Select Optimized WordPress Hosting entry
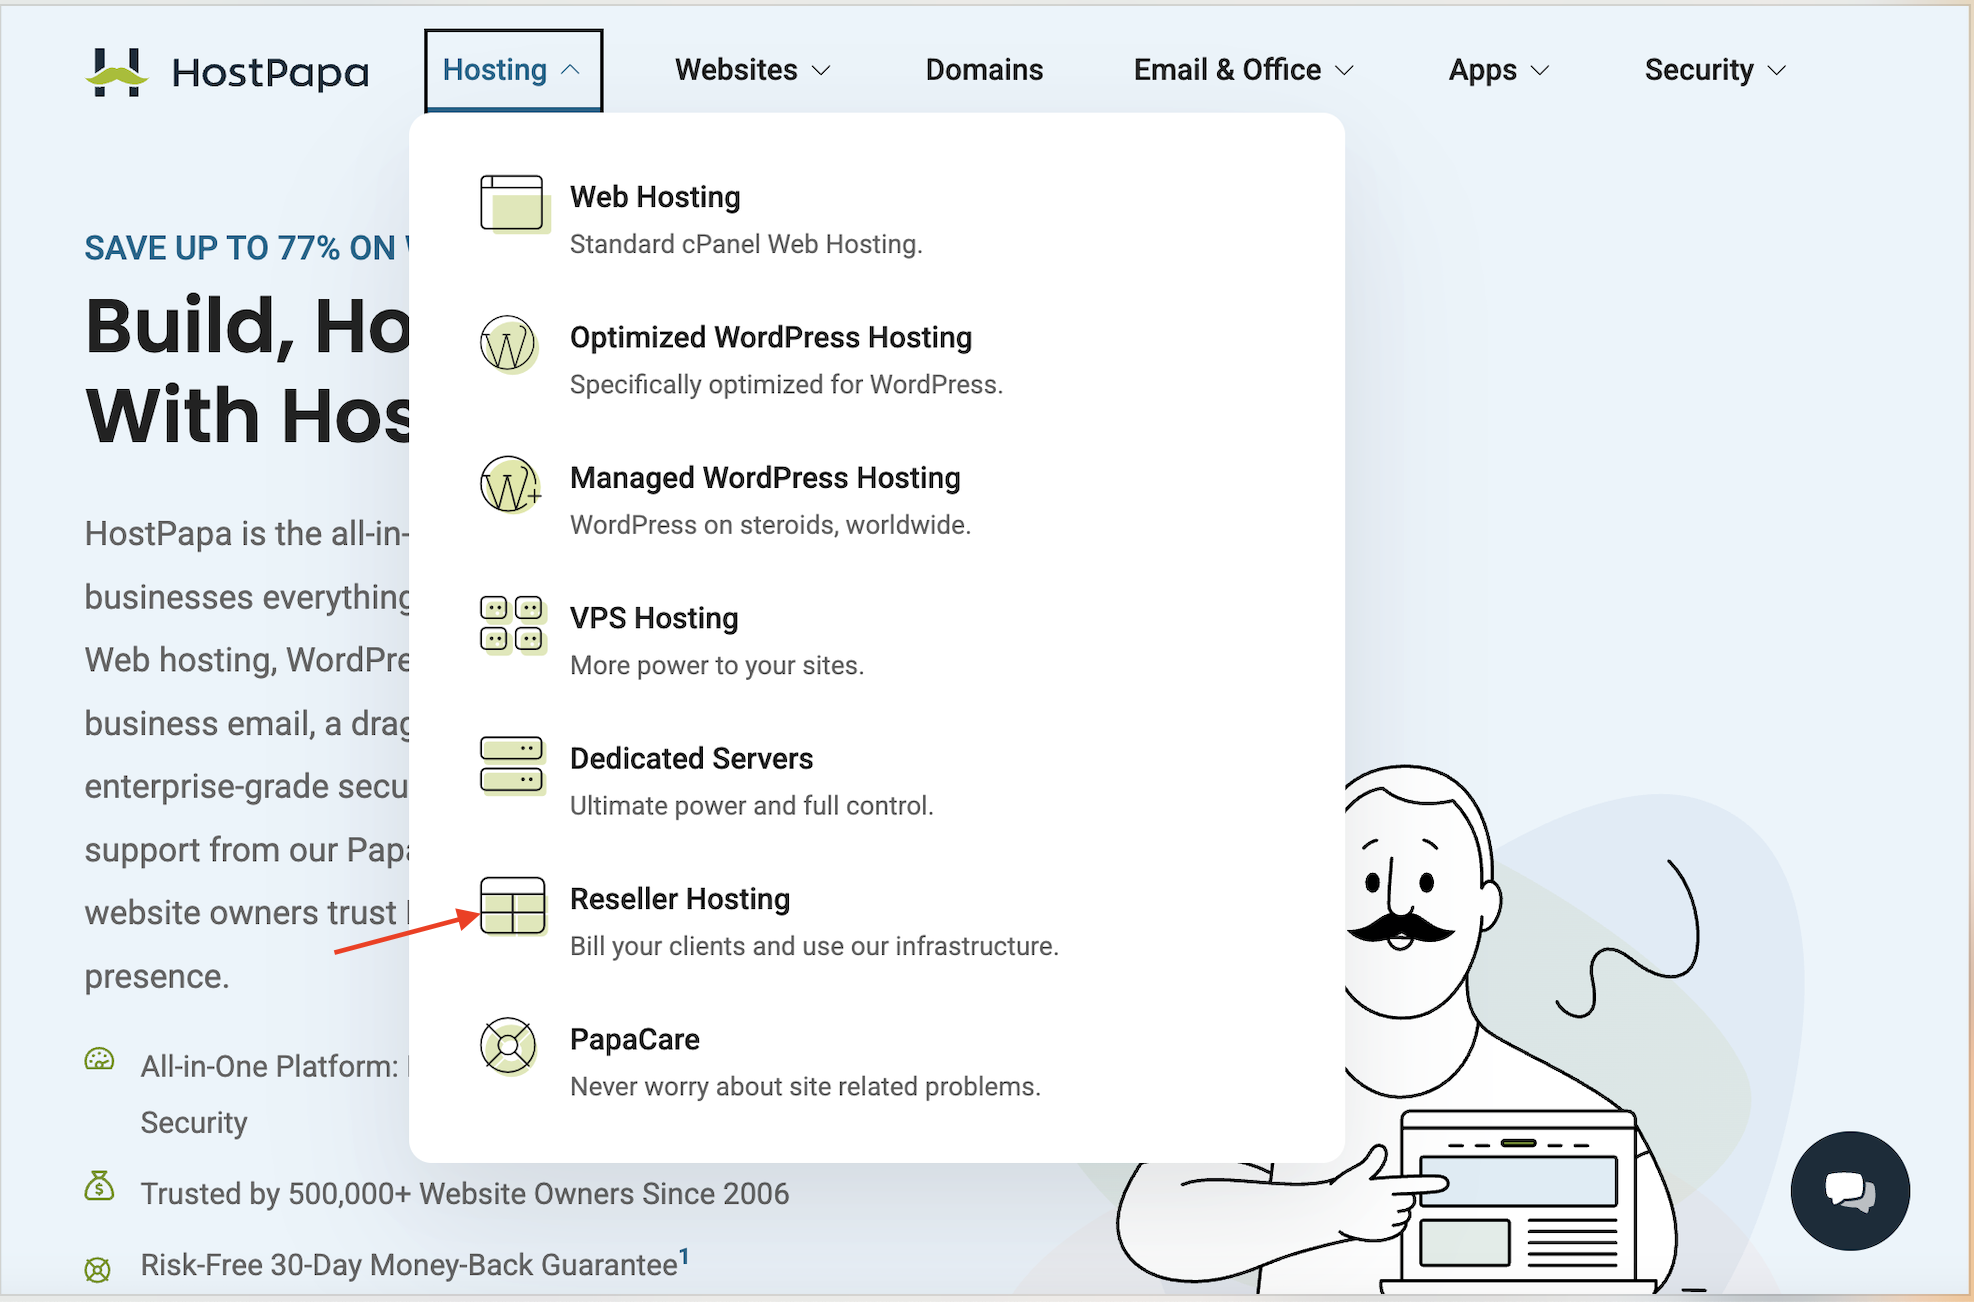1974x1302 pixels. tap(771, 337)
